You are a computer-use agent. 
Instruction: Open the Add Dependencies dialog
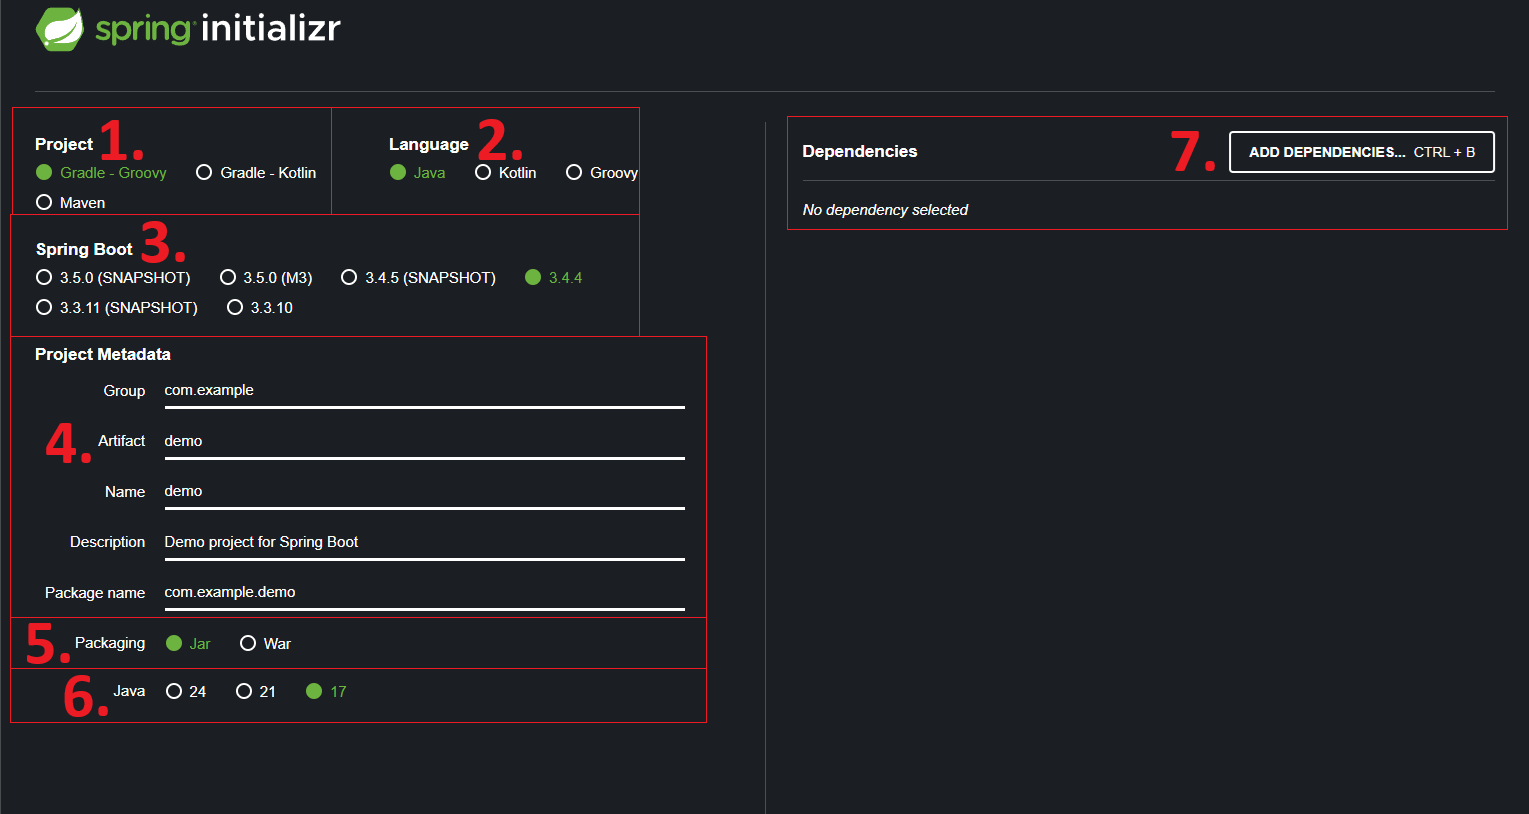[1361, 152]
